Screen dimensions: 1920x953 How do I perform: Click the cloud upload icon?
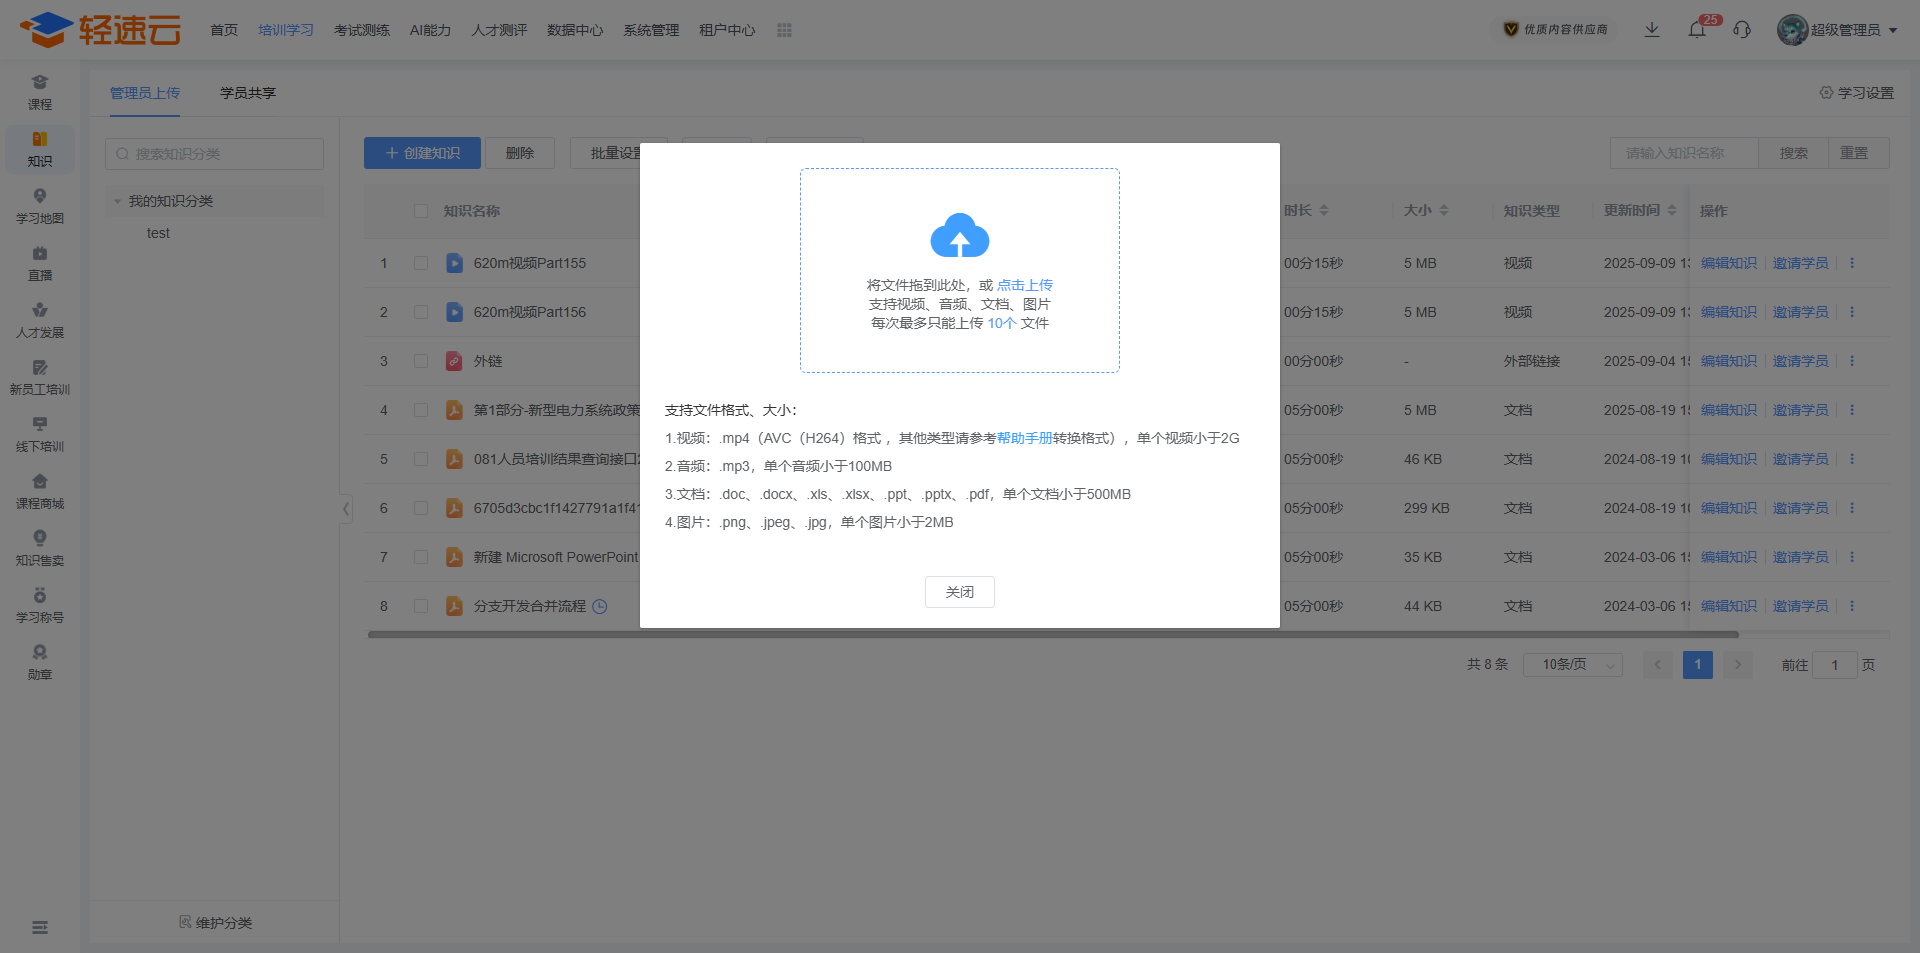[x=959, y=237]
